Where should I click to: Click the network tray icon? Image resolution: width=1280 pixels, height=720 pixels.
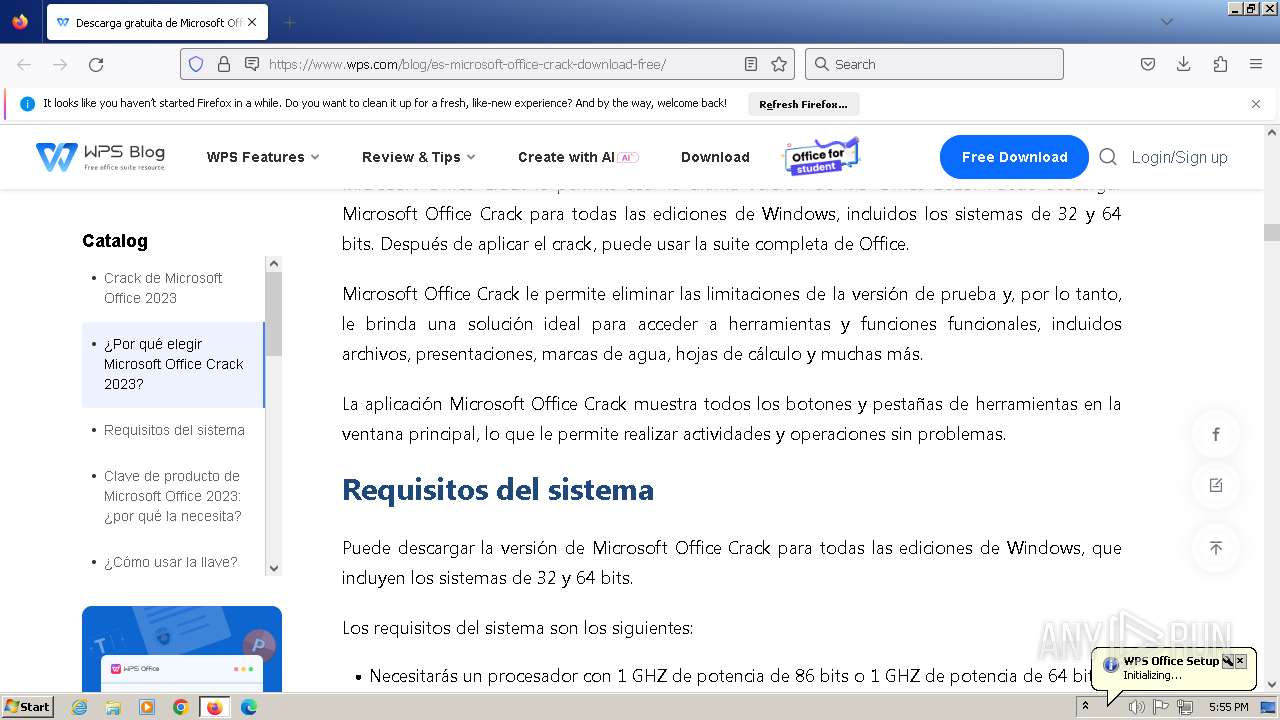(x=1185, y=707)
